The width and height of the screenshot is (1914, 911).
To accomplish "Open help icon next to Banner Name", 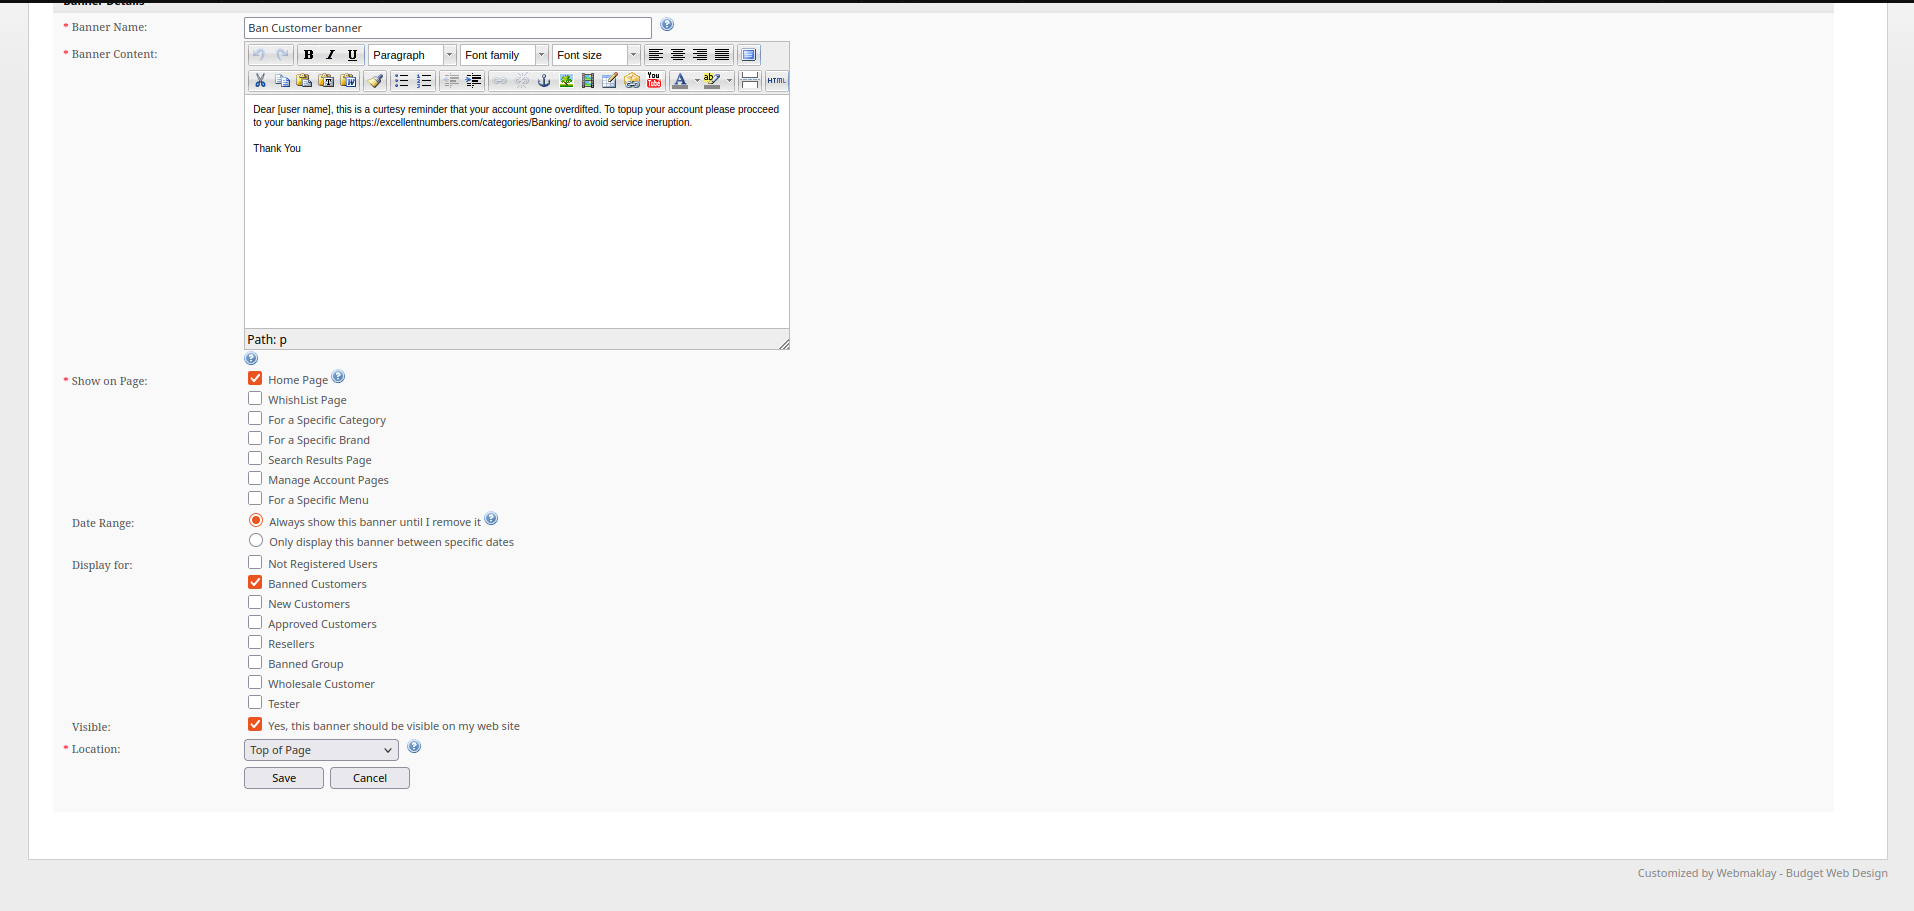I will [x=667, y=25].
